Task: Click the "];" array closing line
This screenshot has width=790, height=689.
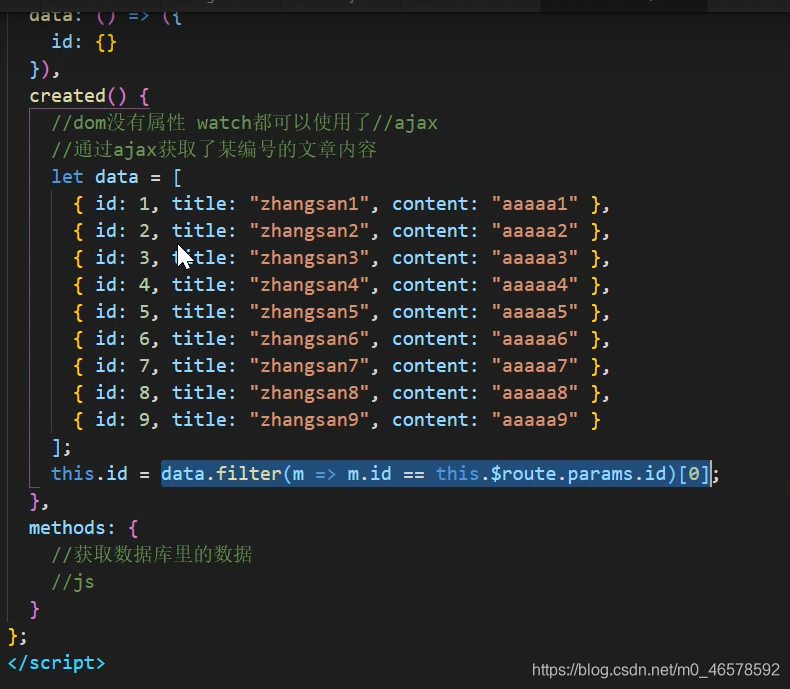Action: click(61, 447)
